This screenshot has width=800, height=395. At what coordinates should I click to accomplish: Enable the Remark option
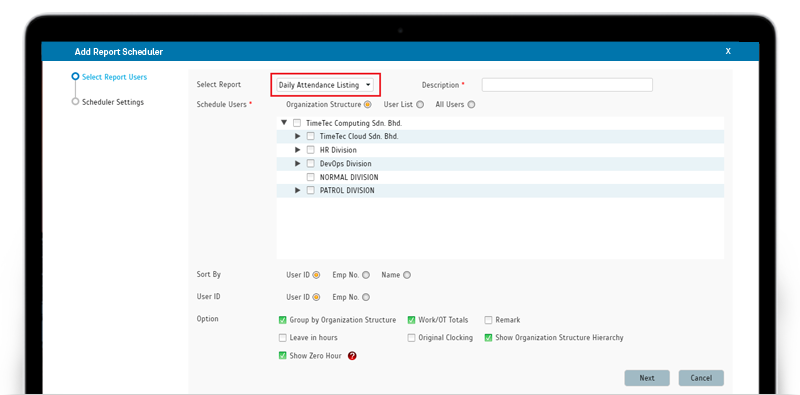click(488, 320)
